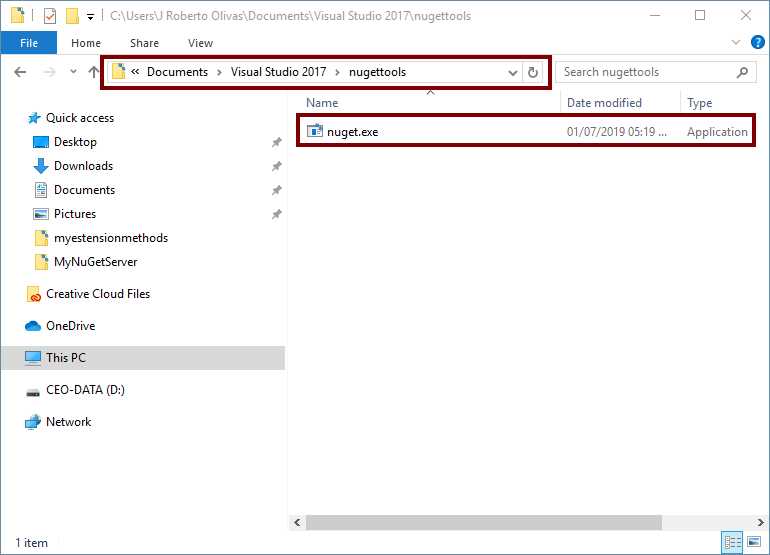This screenshot has width=770, height=555.
Task: Click the Network icon in sidebar
Action: click(x=33, y=422)
